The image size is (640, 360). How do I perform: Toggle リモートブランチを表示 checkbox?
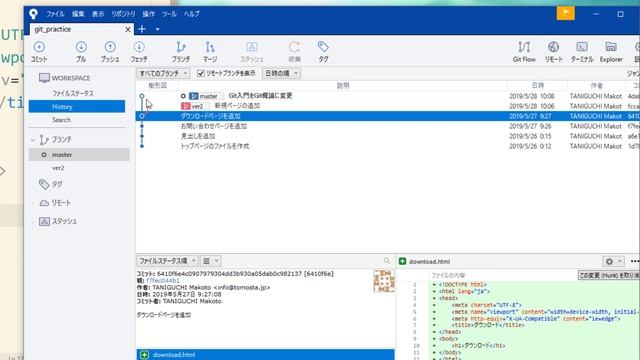(x=200, y=73)
